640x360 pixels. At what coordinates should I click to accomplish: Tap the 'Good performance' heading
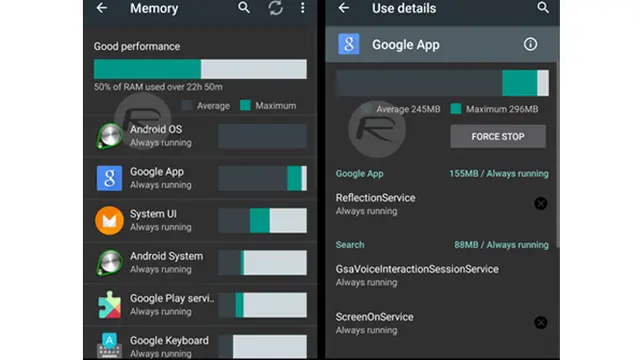click(137, 46)
